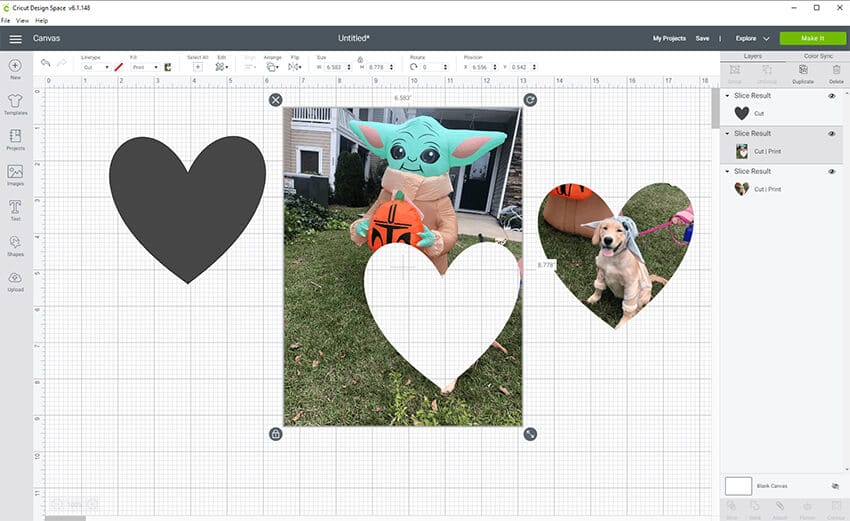Select the black heart Cut layer

[781, 114]
